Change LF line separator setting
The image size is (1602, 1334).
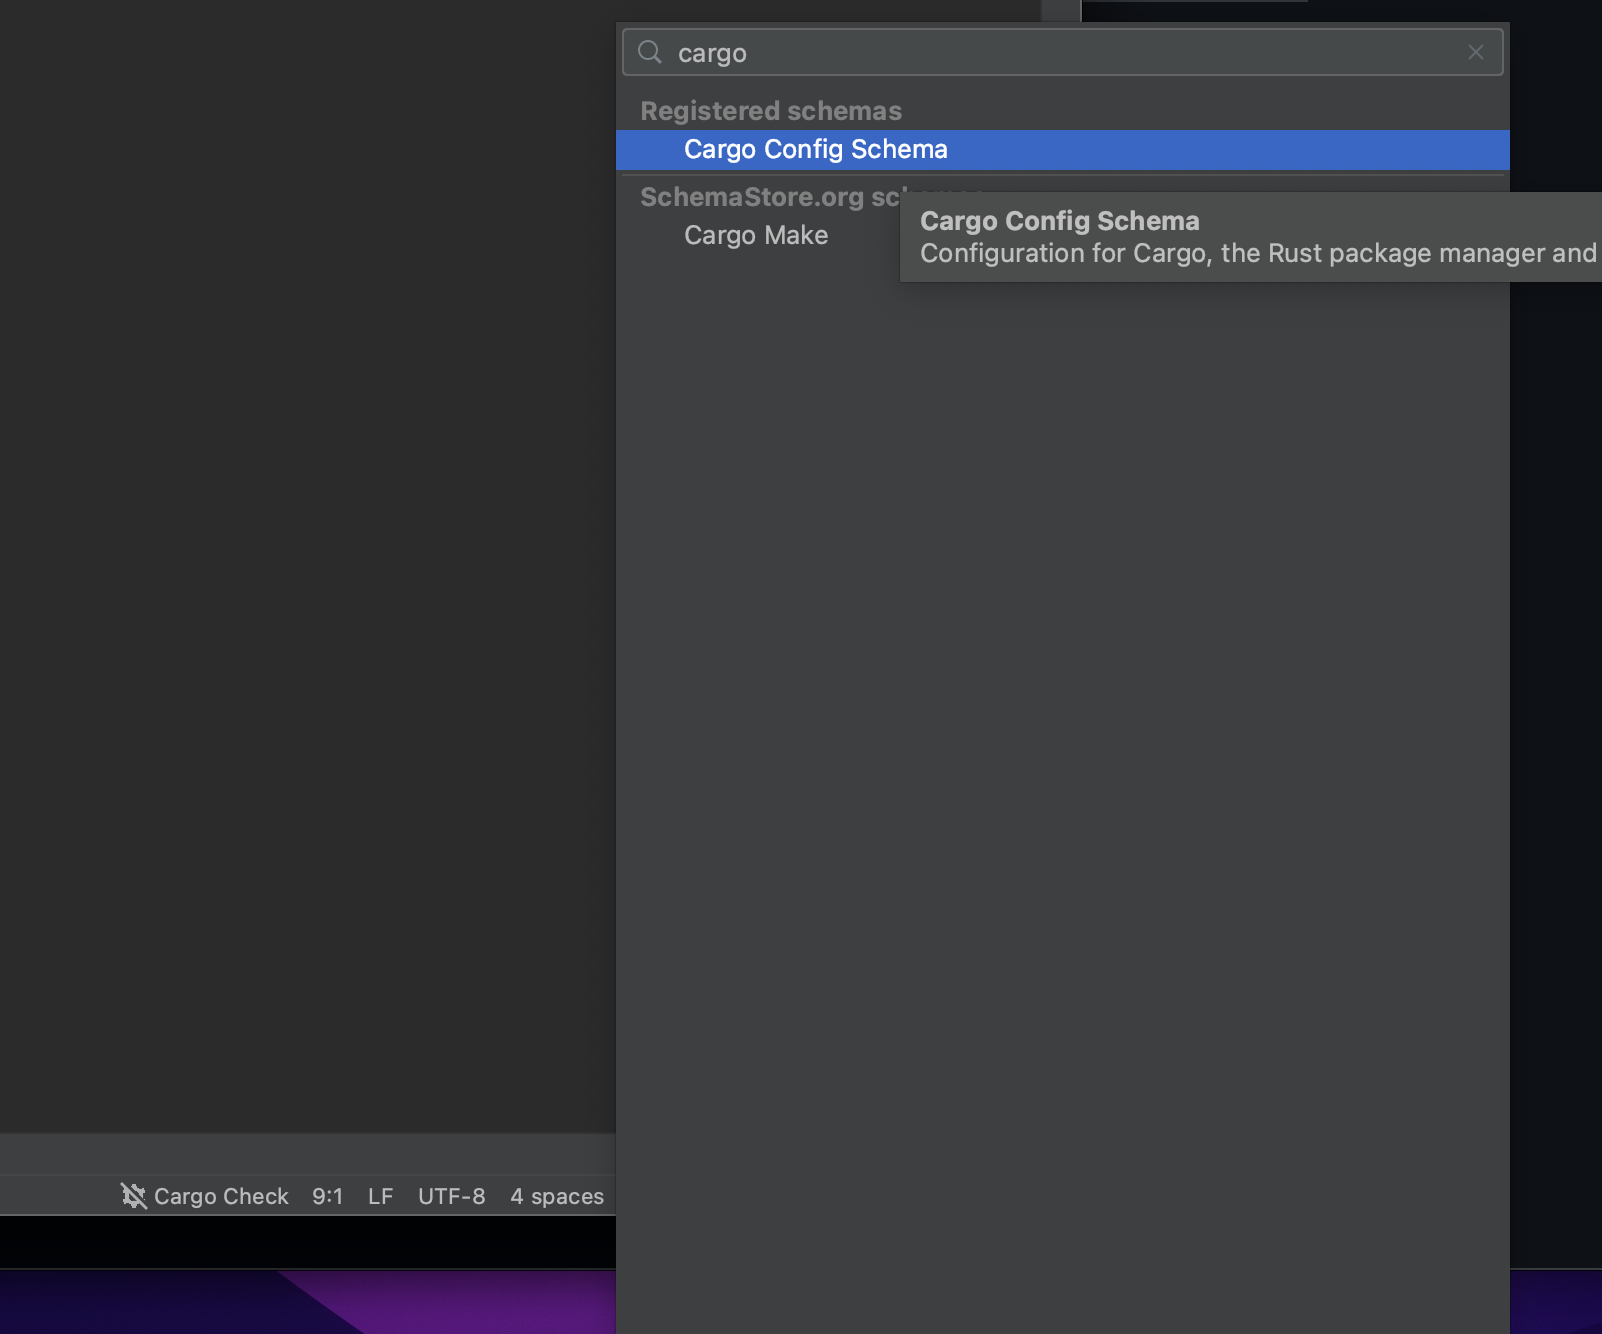pyautogui.click(x=380, y=1196)
